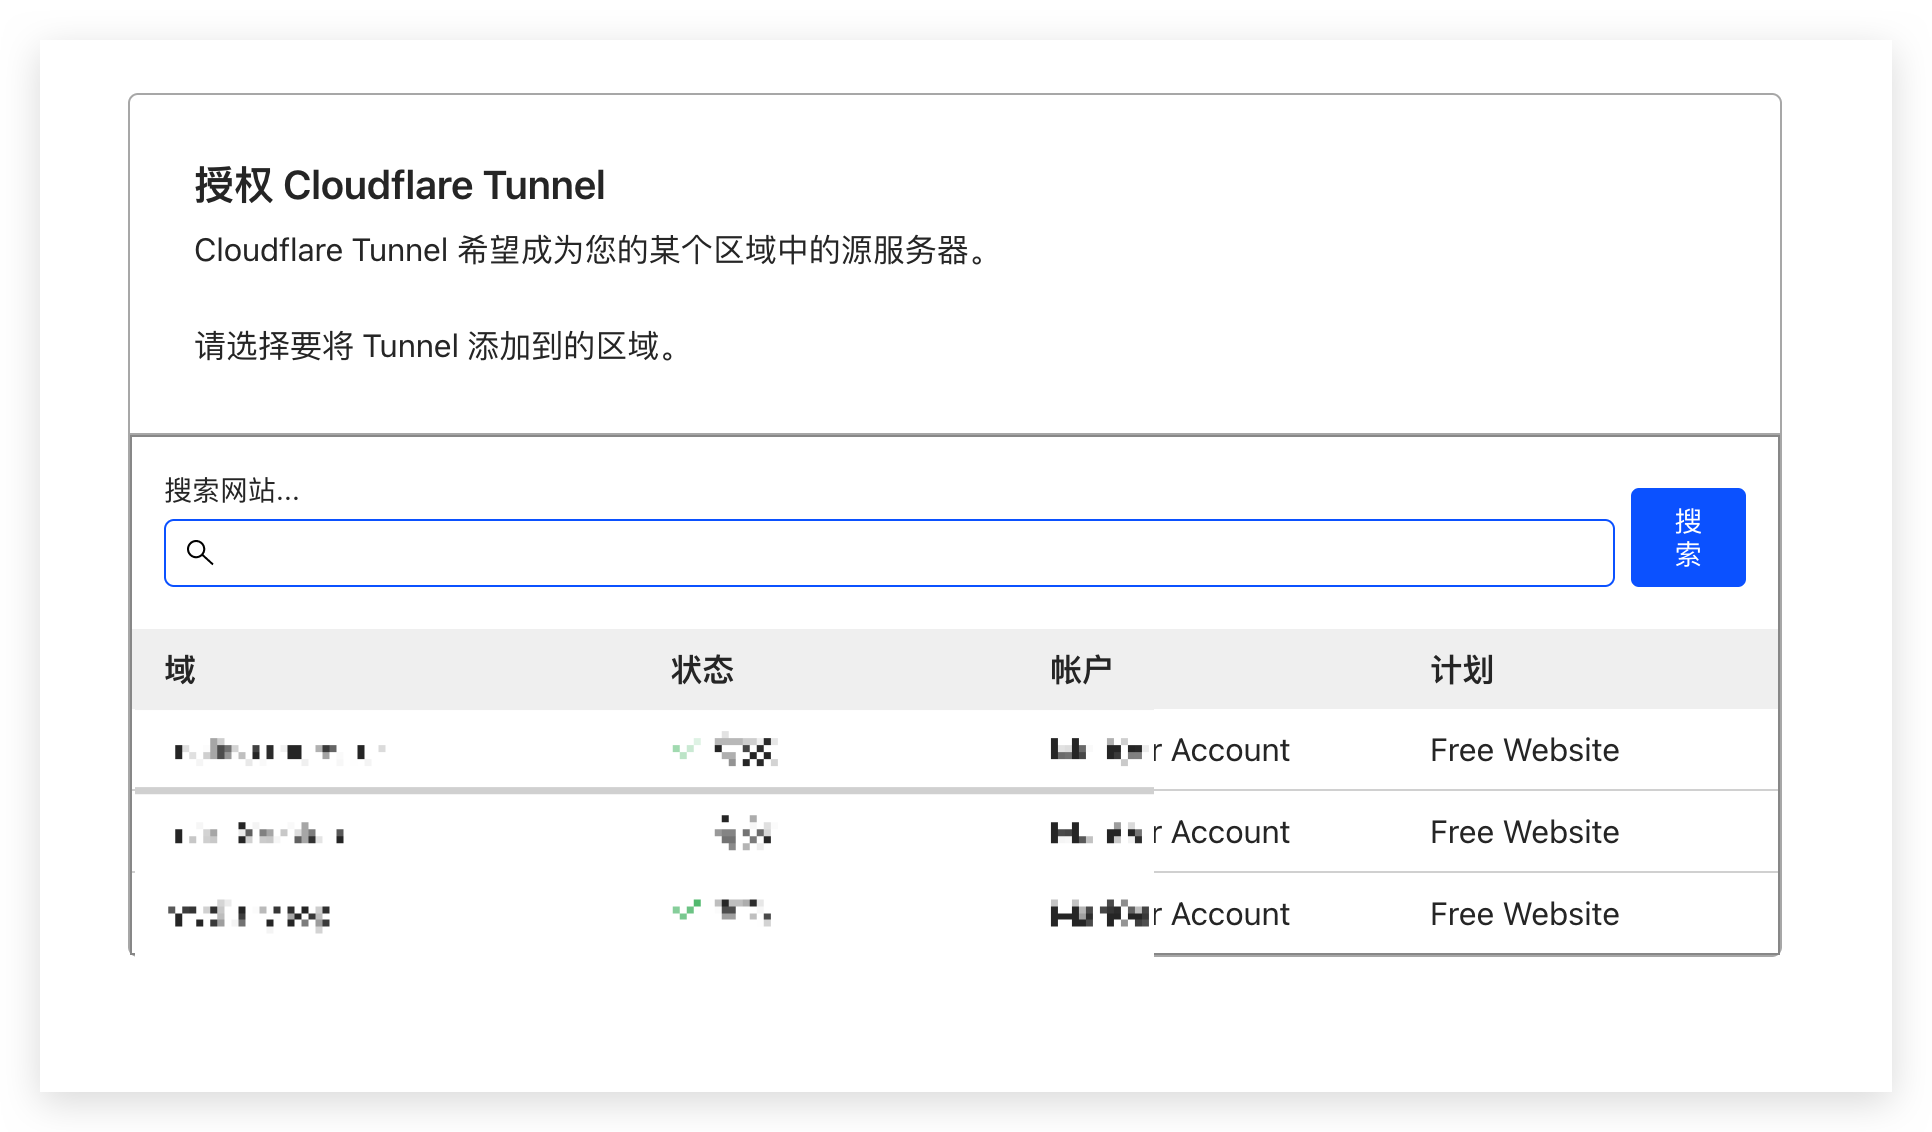
Task: Click the 域 column header
Action: [180, 670]
